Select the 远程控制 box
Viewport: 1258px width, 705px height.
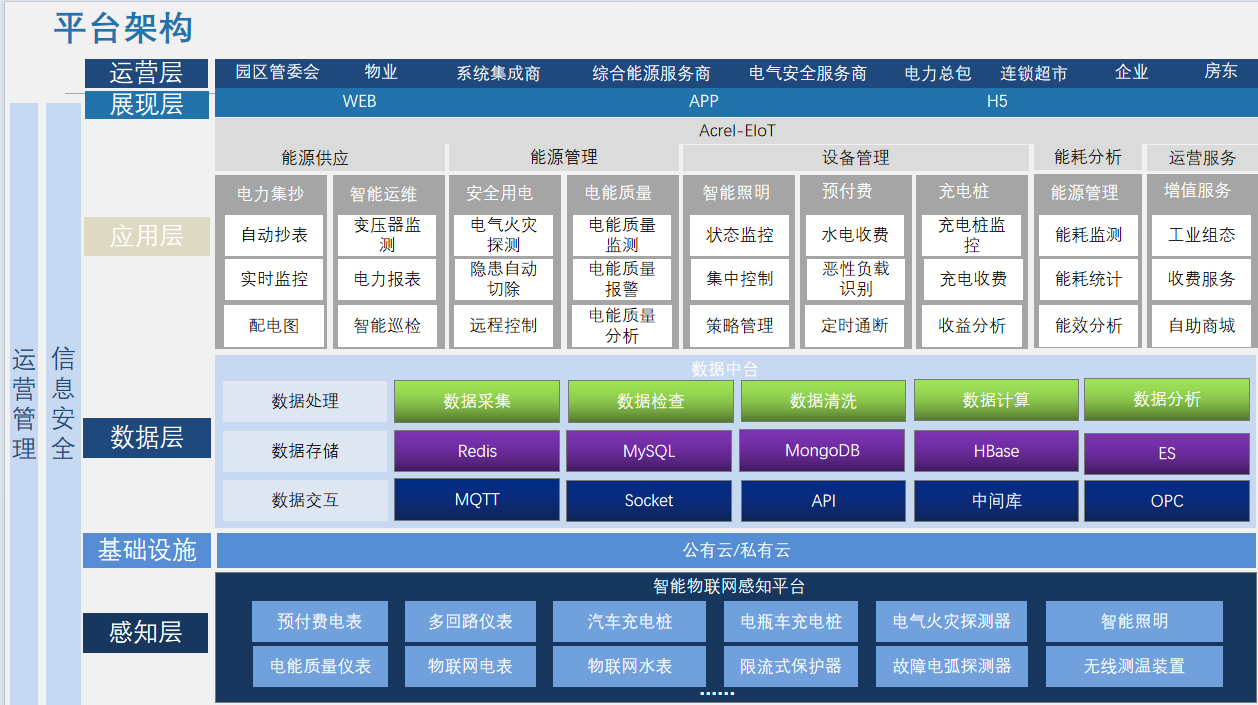coord(504,326)
